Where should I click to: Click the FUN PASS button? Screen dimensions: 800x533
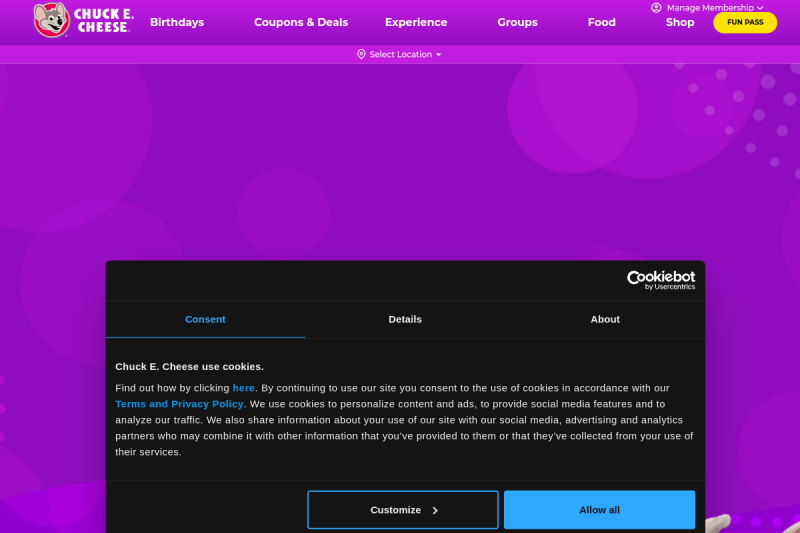(x=745, y=22)
